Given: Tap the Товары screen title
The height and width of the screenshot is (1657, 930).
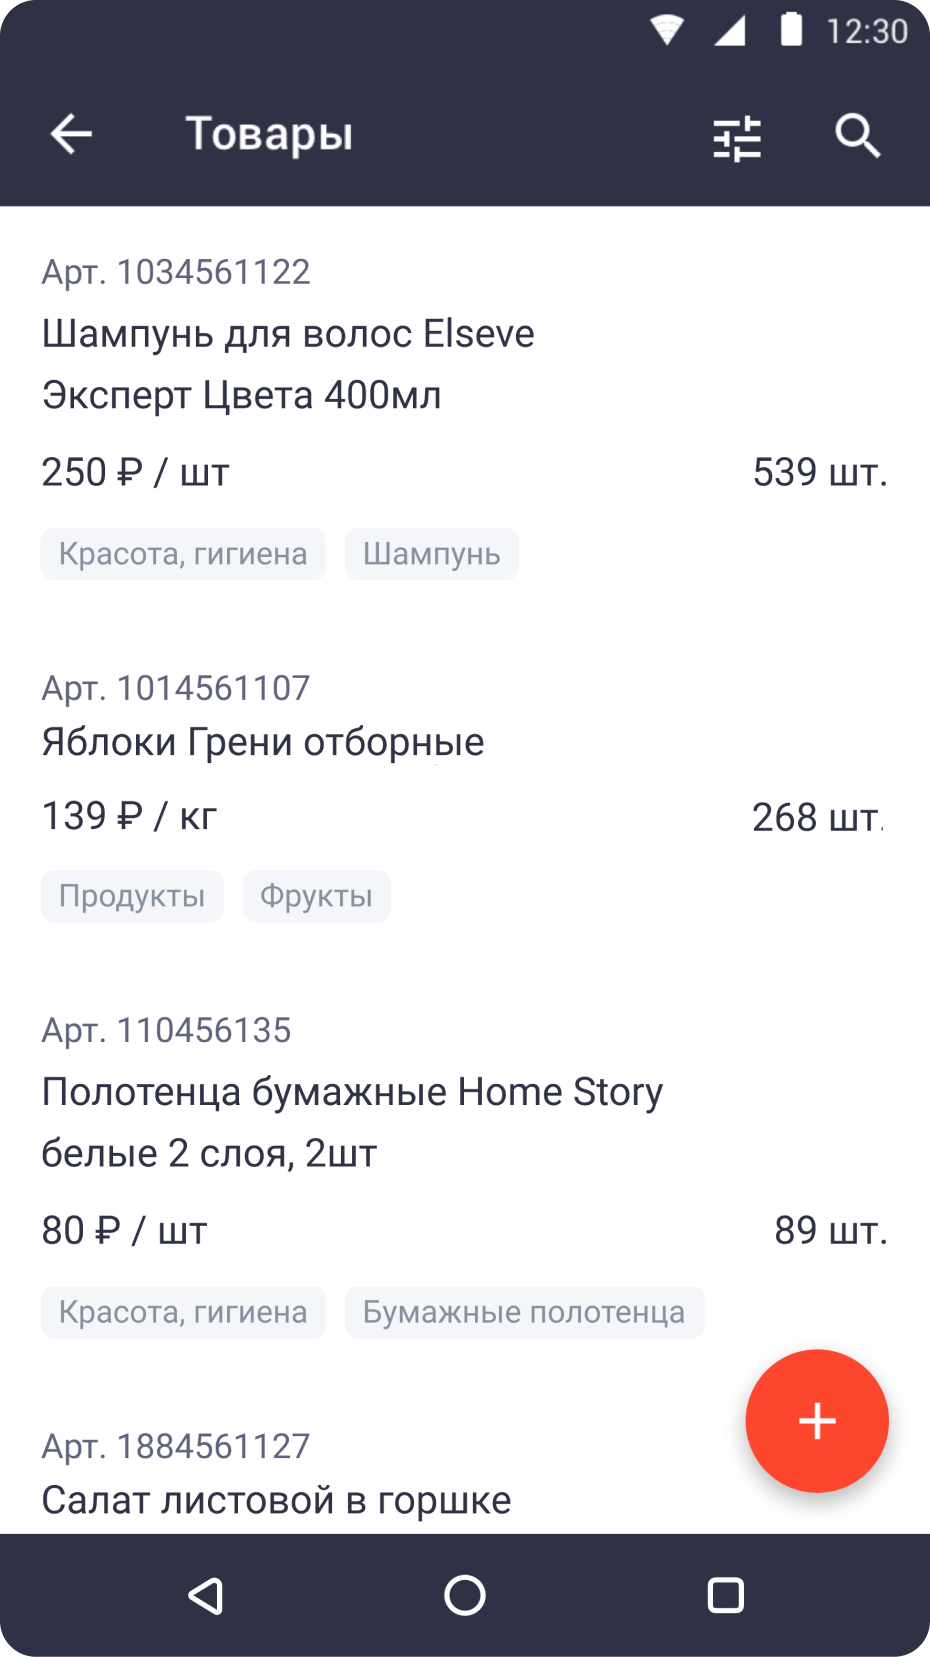Looking at the screenshot, I should tap(269, 134).
